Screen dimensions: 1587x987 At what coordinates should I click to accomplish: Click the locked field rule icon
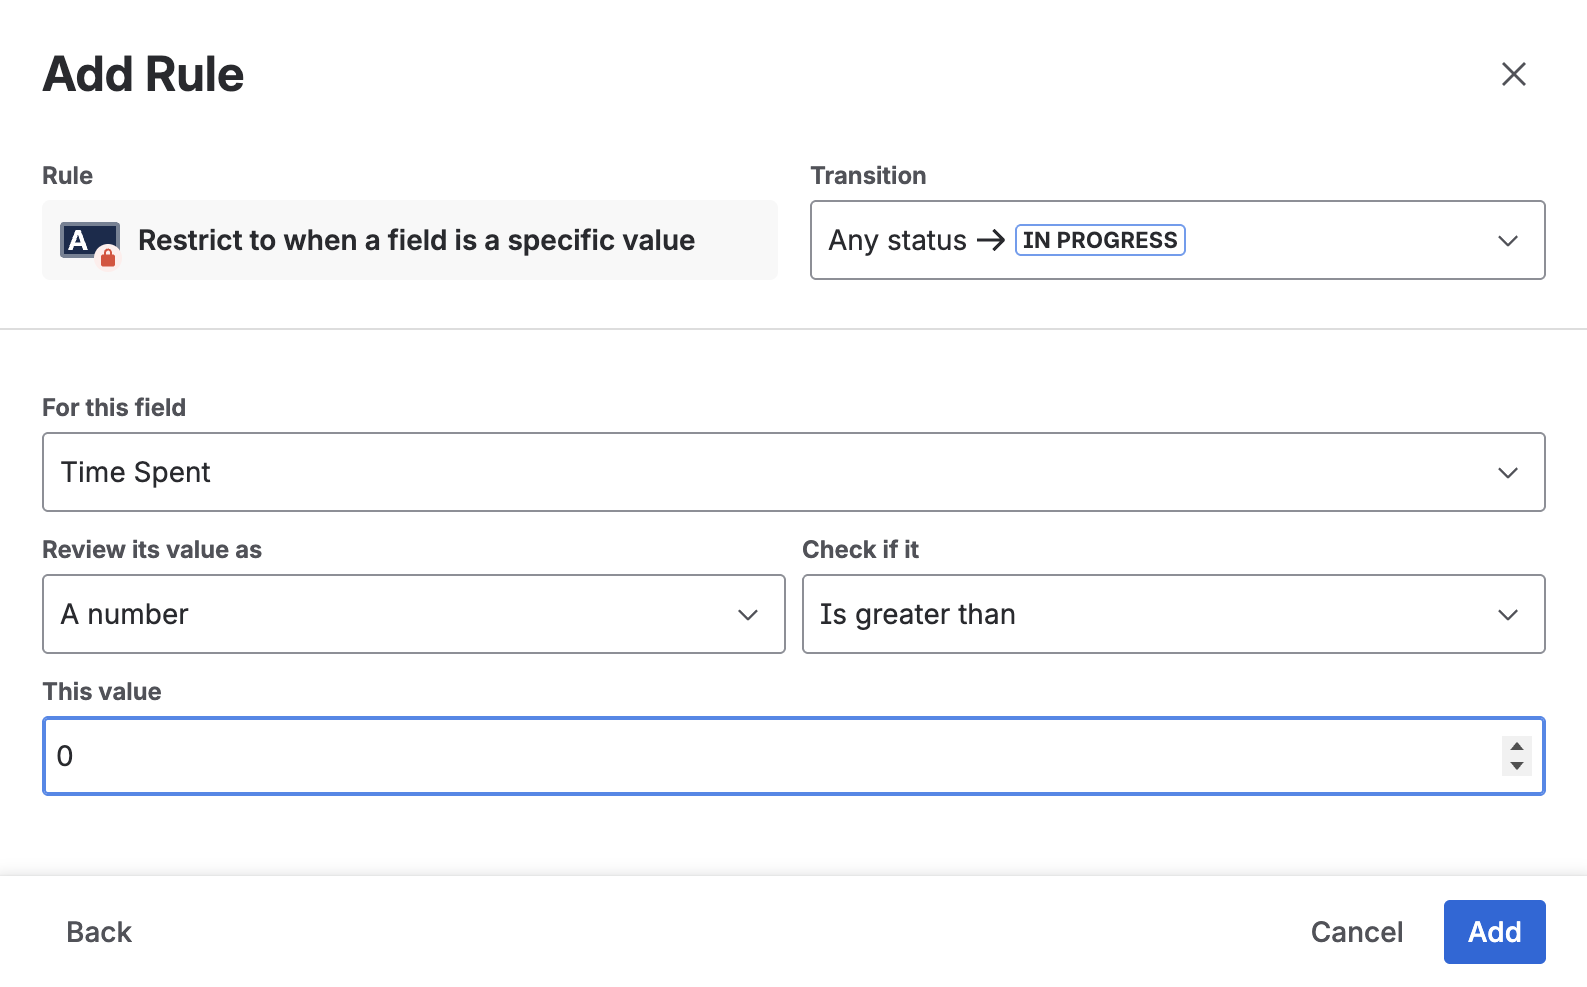point(90,242)
